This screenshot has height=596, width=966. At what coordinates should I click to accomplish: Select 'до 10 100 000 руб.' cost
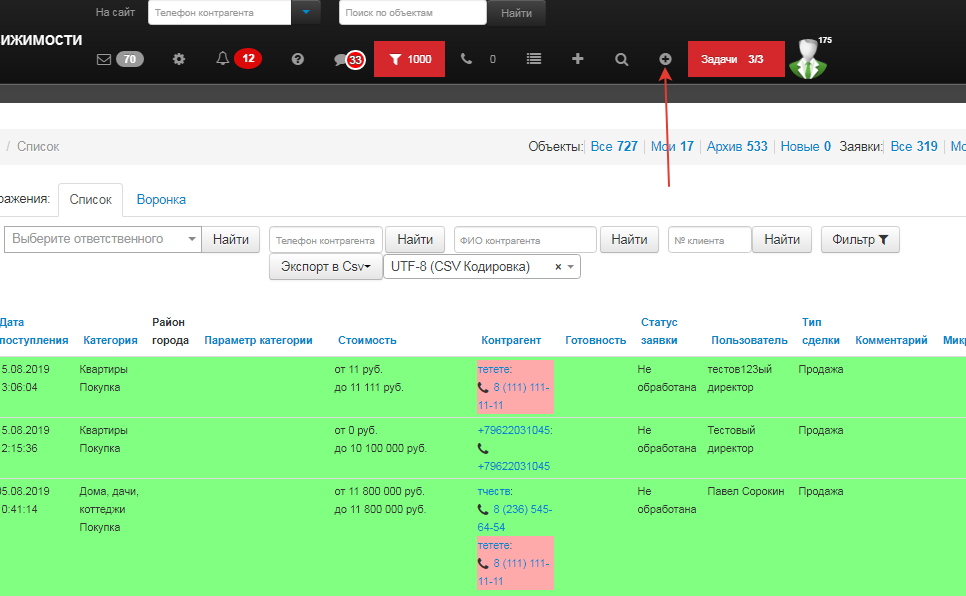click(381, 448)
